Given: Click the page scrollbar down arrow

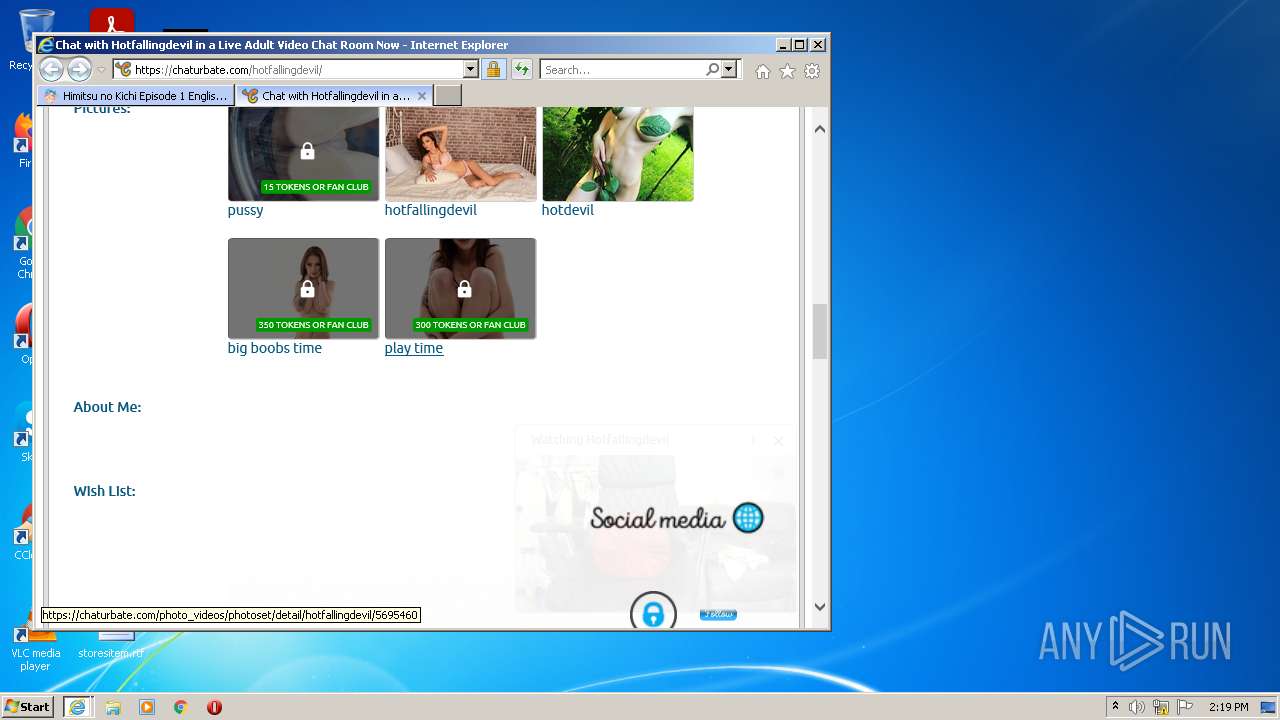Looking at the screenshot, I should click(820, 606).
